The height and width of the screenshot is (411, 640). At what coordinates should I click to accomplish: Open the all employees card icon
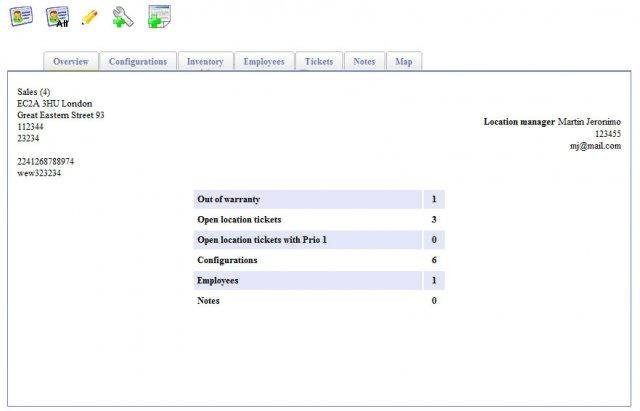pos(58,17)
